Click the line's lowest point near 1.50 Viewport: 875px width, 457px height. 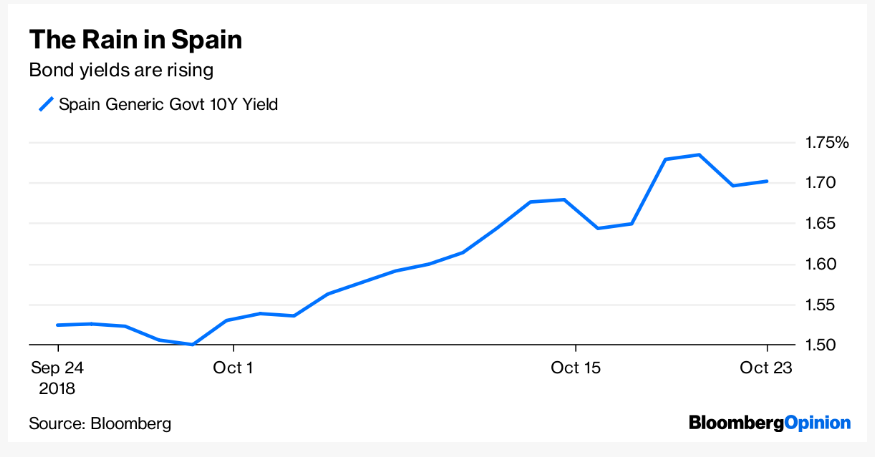(x=193, y=344)
